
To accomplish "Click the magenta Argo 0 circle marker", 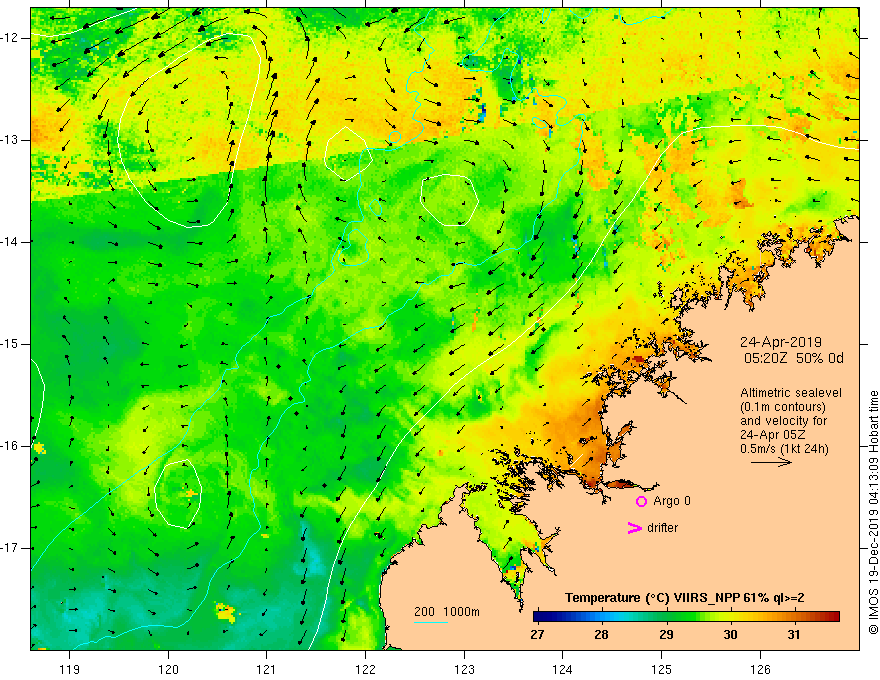I will tap(641, 501).
